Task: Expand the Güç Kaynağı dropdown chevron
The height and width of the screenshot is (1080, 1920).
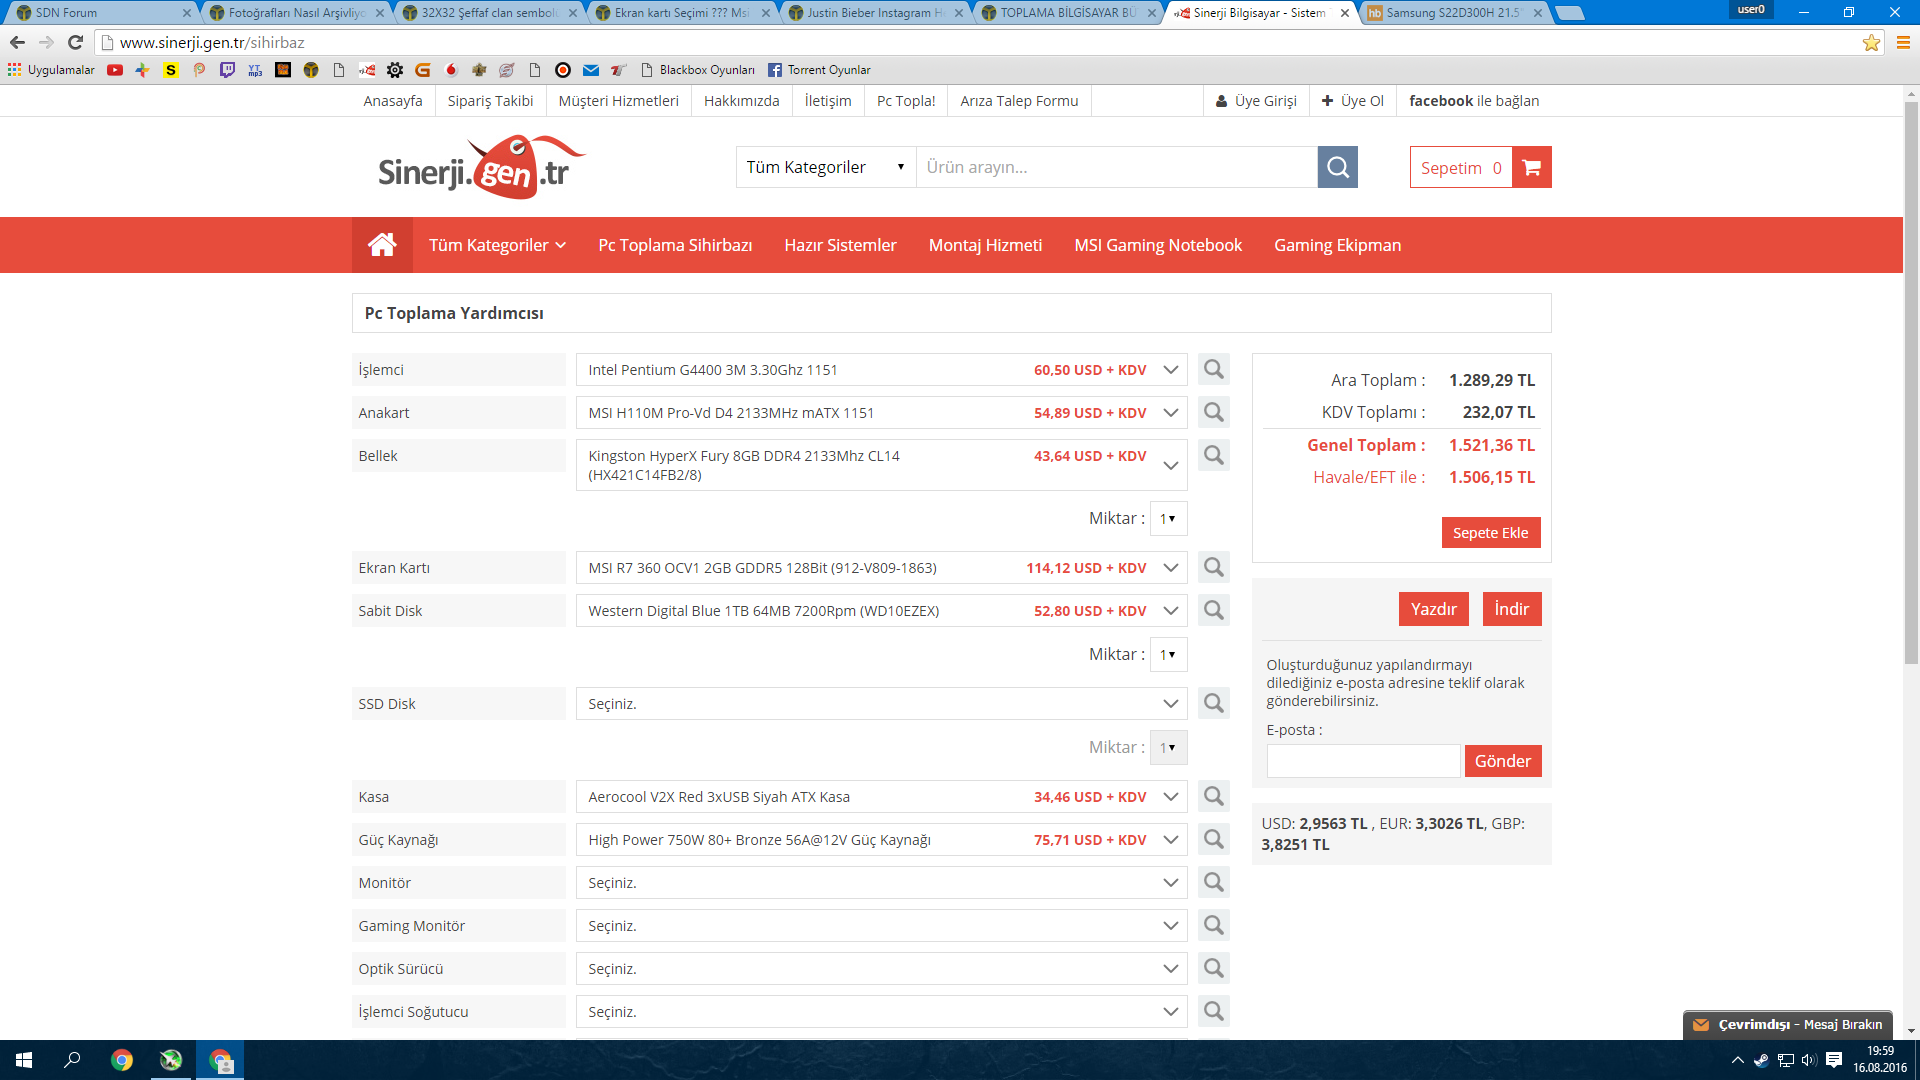Action: coord(1170,840)
